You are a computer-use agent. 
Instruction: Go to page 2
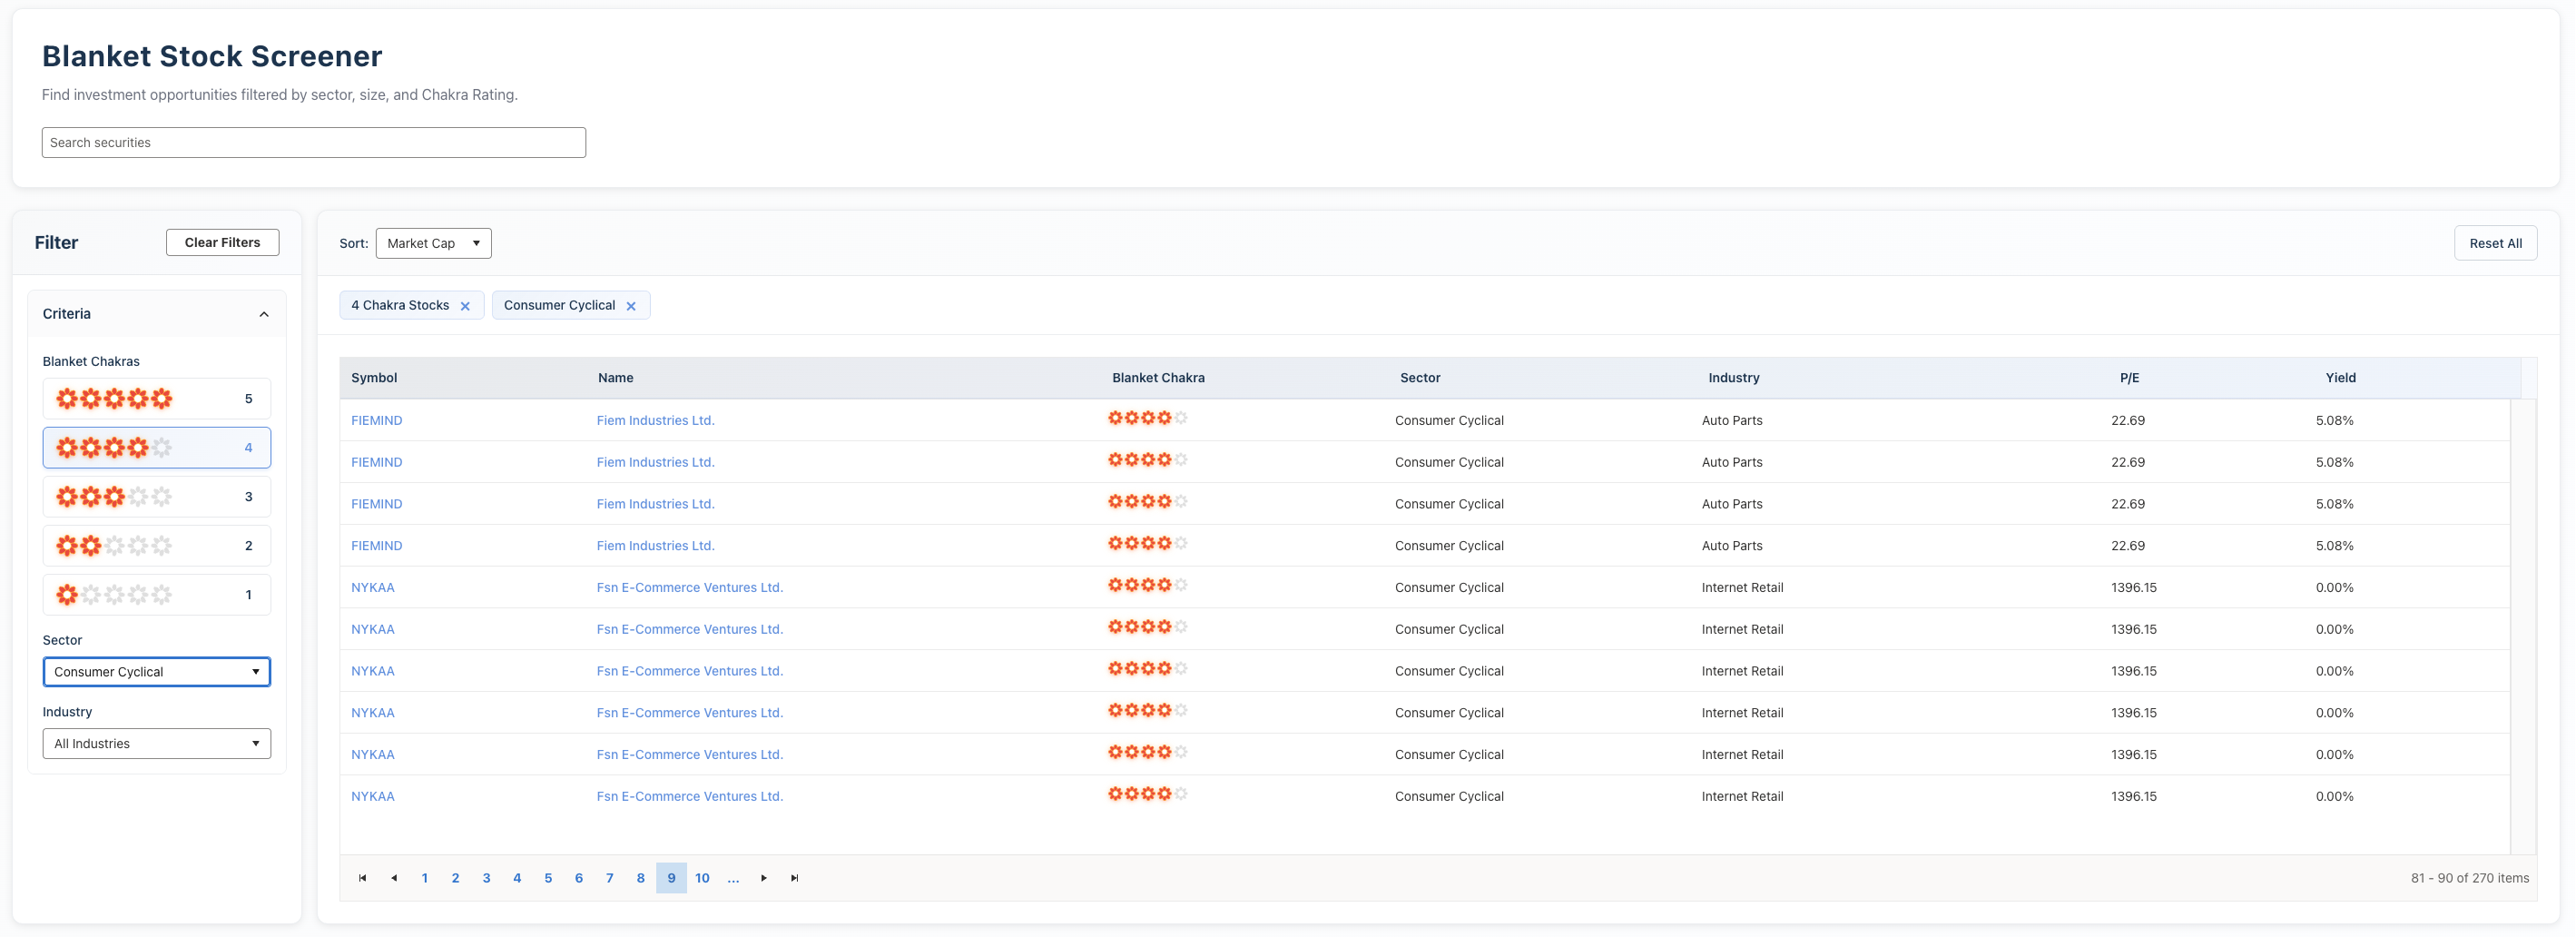456,878
